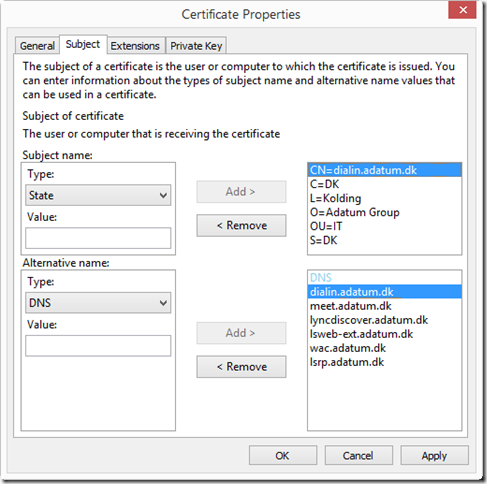Remove the selected alternative name entry
Image resolution: width=487 pixels, height=484 pixels.
(x=241, y=367)
